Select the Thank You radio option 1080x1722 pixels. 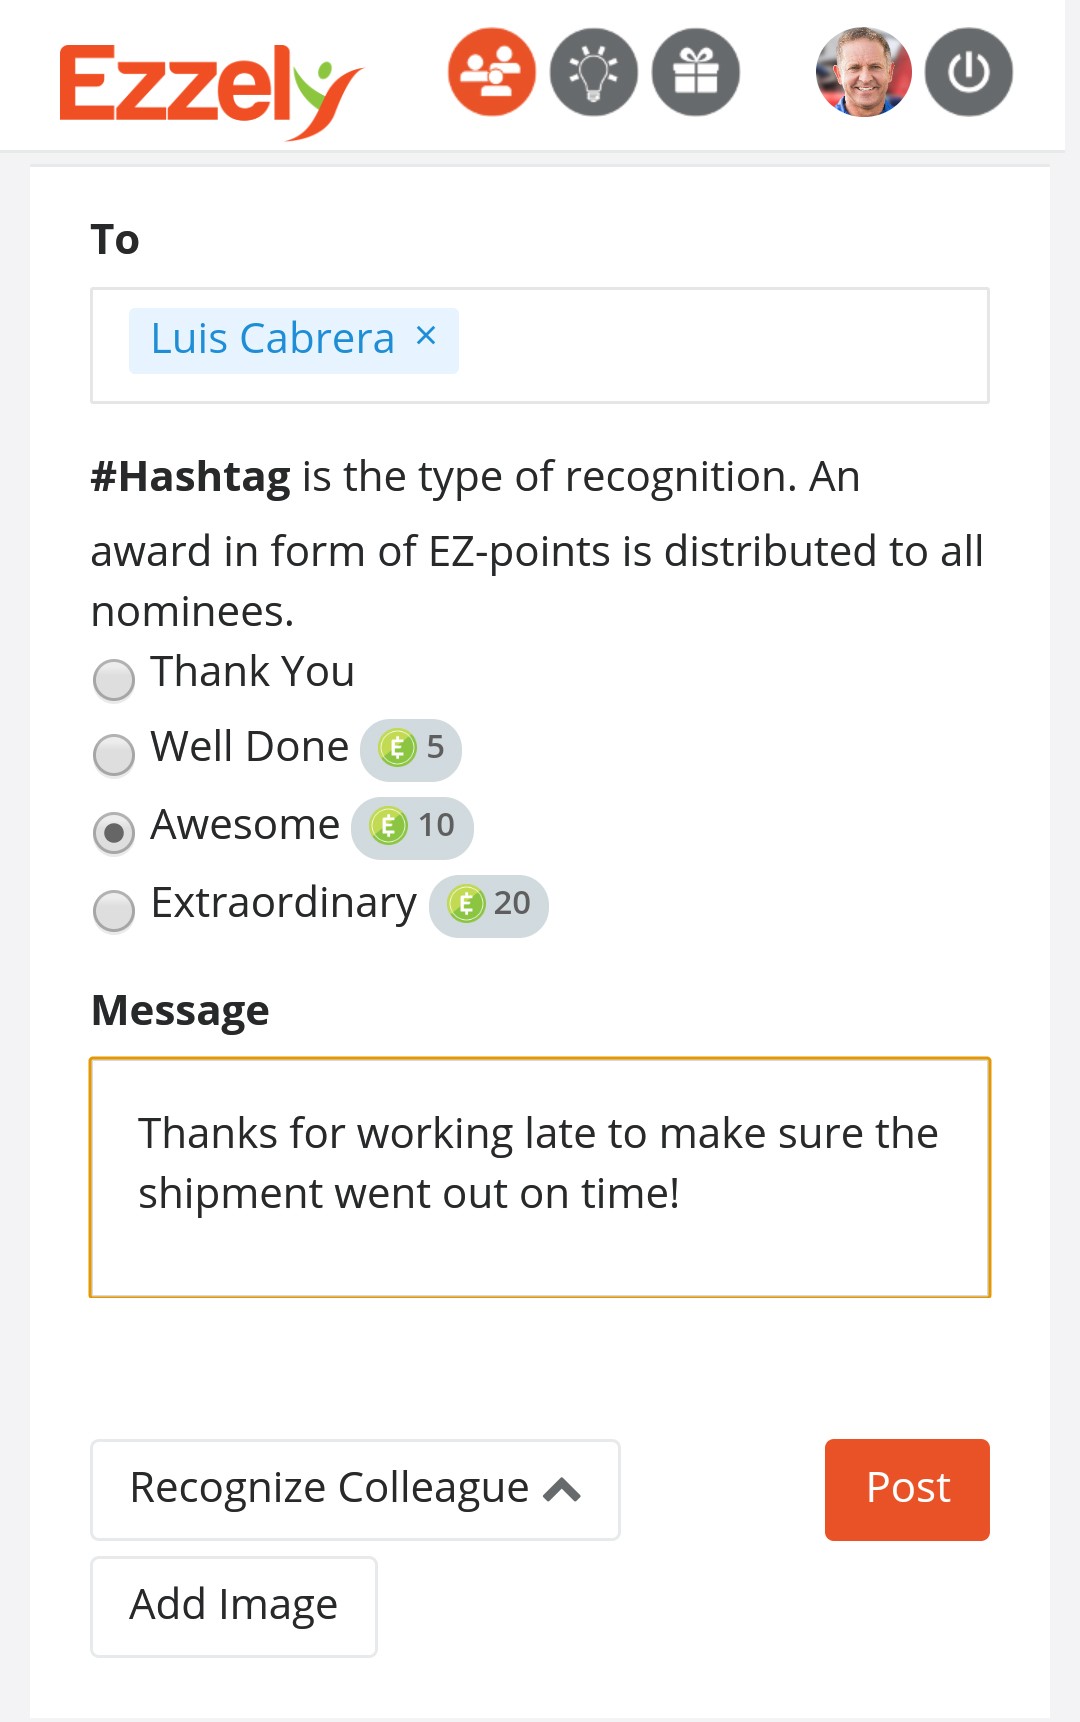pyautogui.click(x=114, y=680)
